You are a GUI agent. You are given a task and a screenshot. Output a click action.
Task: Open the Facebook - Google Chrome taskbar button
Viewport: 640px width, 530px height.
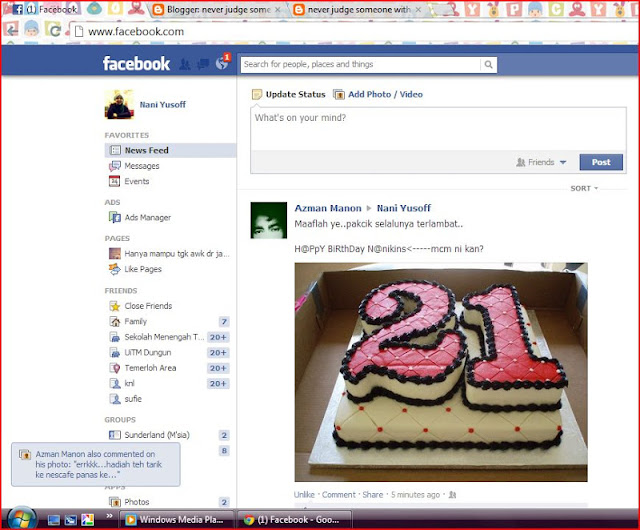pyautogui.click(x=294, y=520)
